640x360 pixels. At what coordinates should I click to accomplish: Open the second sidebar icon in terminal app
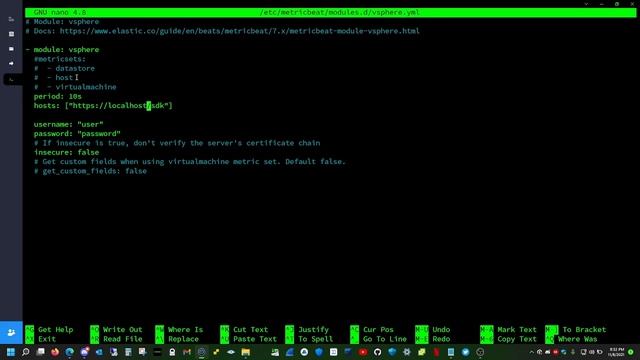coord(11,34)
